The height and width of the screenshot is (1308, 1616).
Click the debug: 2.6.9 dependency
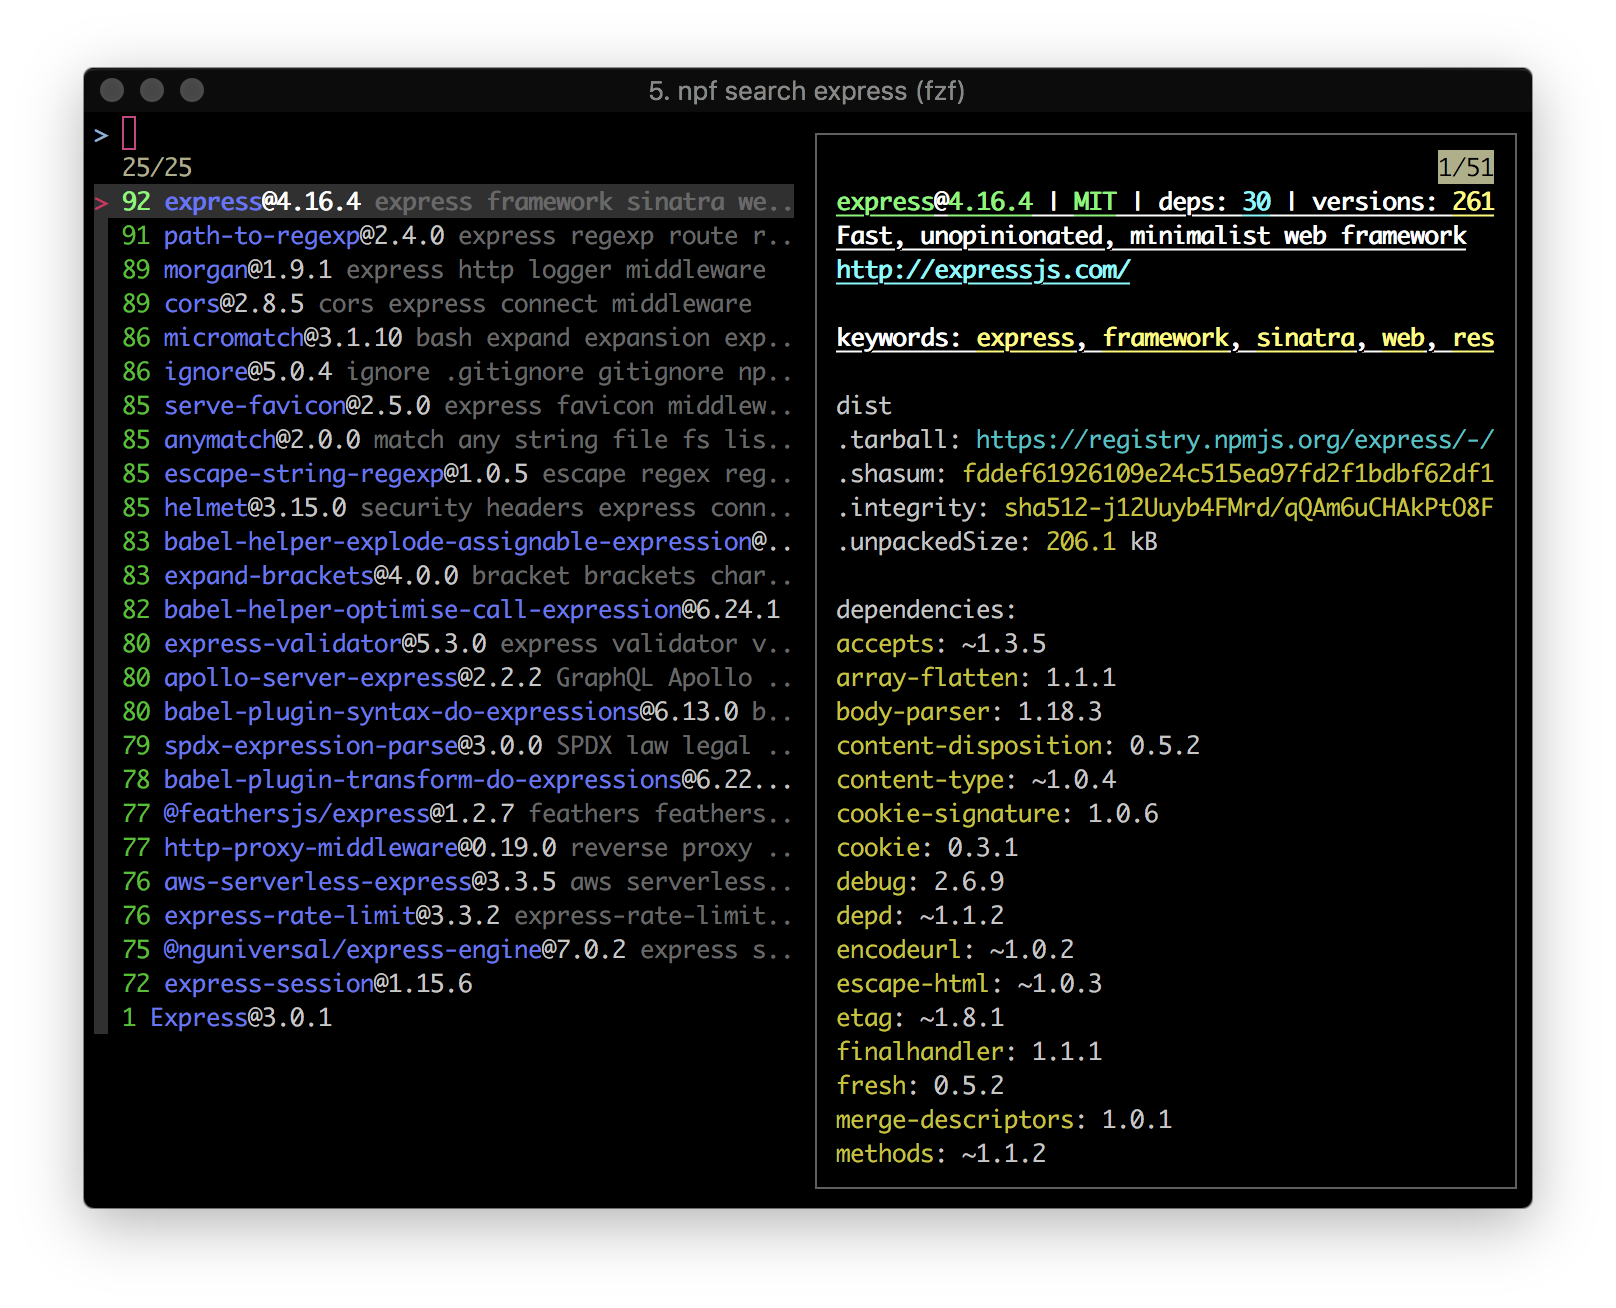point(920,881)
